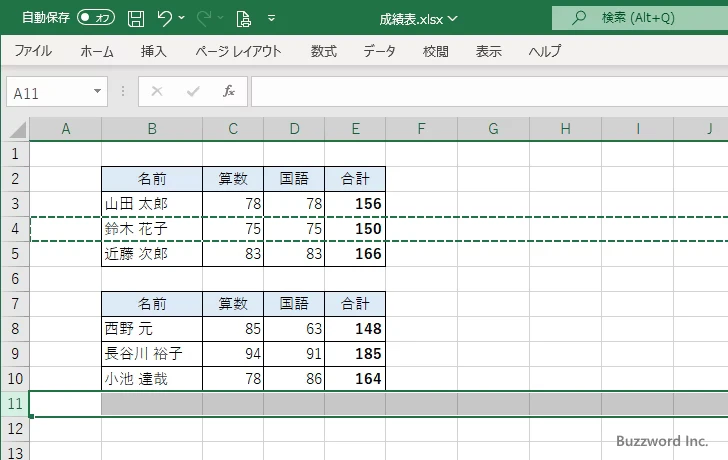
Task: Click the Insert Function fx icon
Action: pos(229,91)
